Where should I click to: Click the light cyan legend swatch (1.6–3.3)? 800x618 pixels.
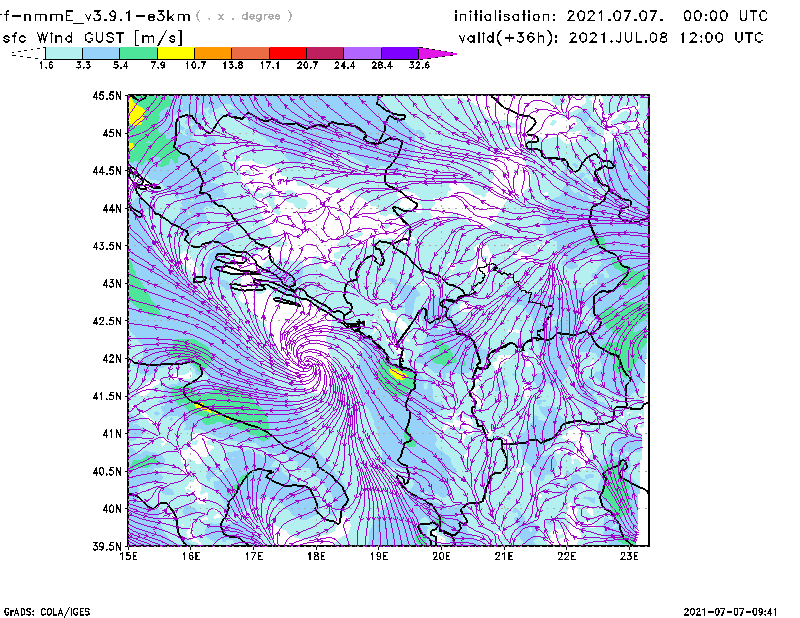coord(64,53)
